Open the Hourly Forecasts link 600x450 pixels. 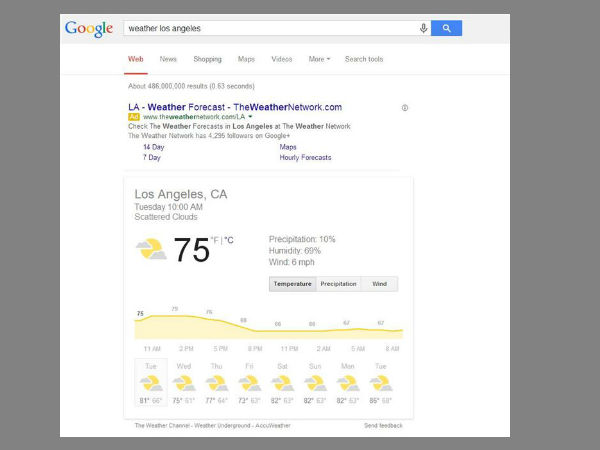pos(305,157)
